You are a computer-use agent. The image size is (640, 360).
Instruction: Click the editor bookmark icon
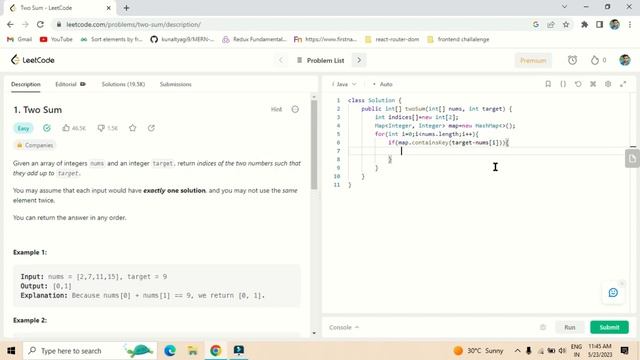[548, 84]
